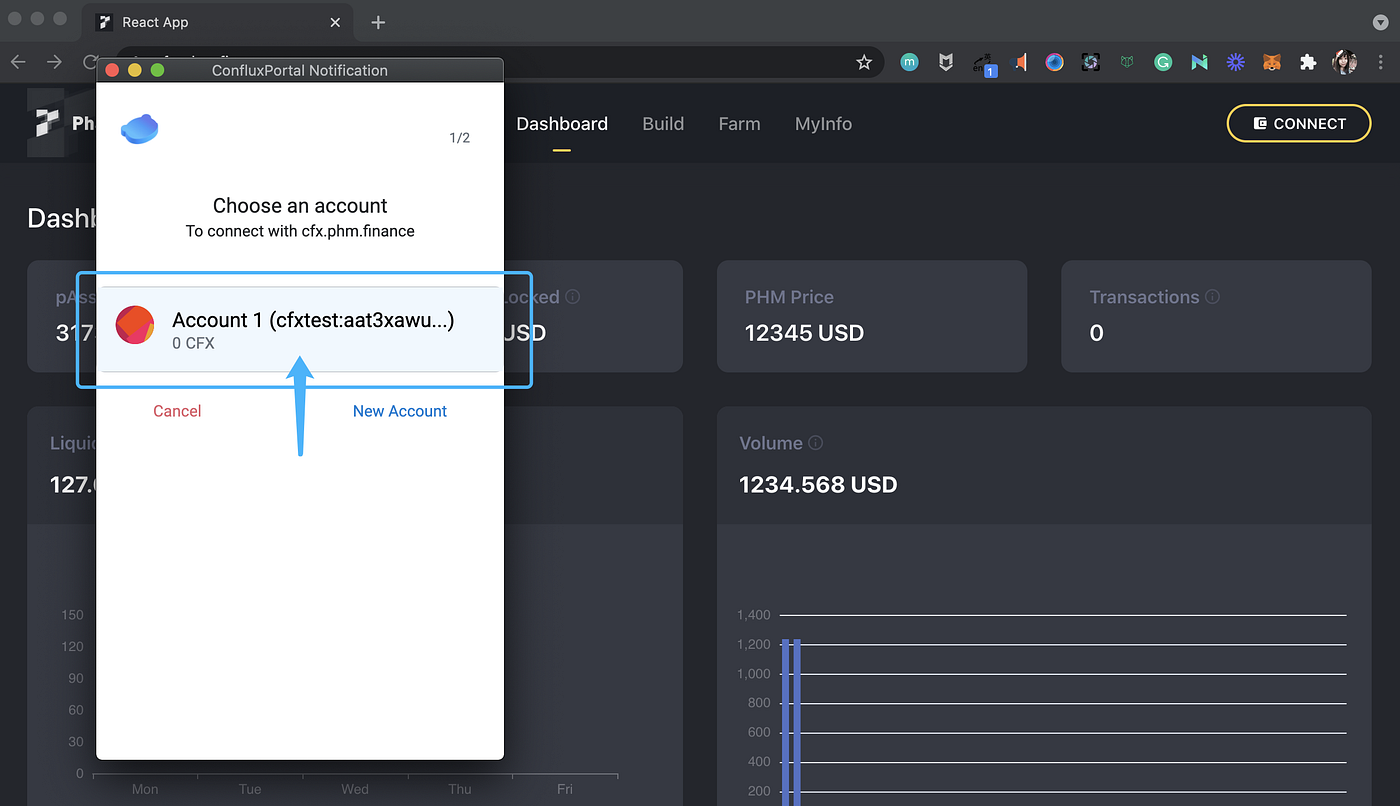Open the colorful circle extension icon

(x=1055, y=62)
